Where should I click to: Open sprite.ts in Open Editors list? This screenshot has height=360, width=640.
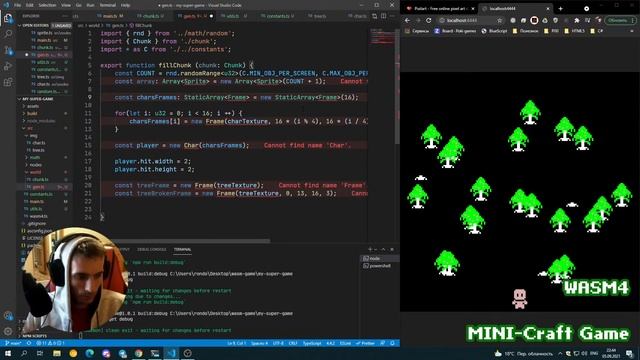45,33
